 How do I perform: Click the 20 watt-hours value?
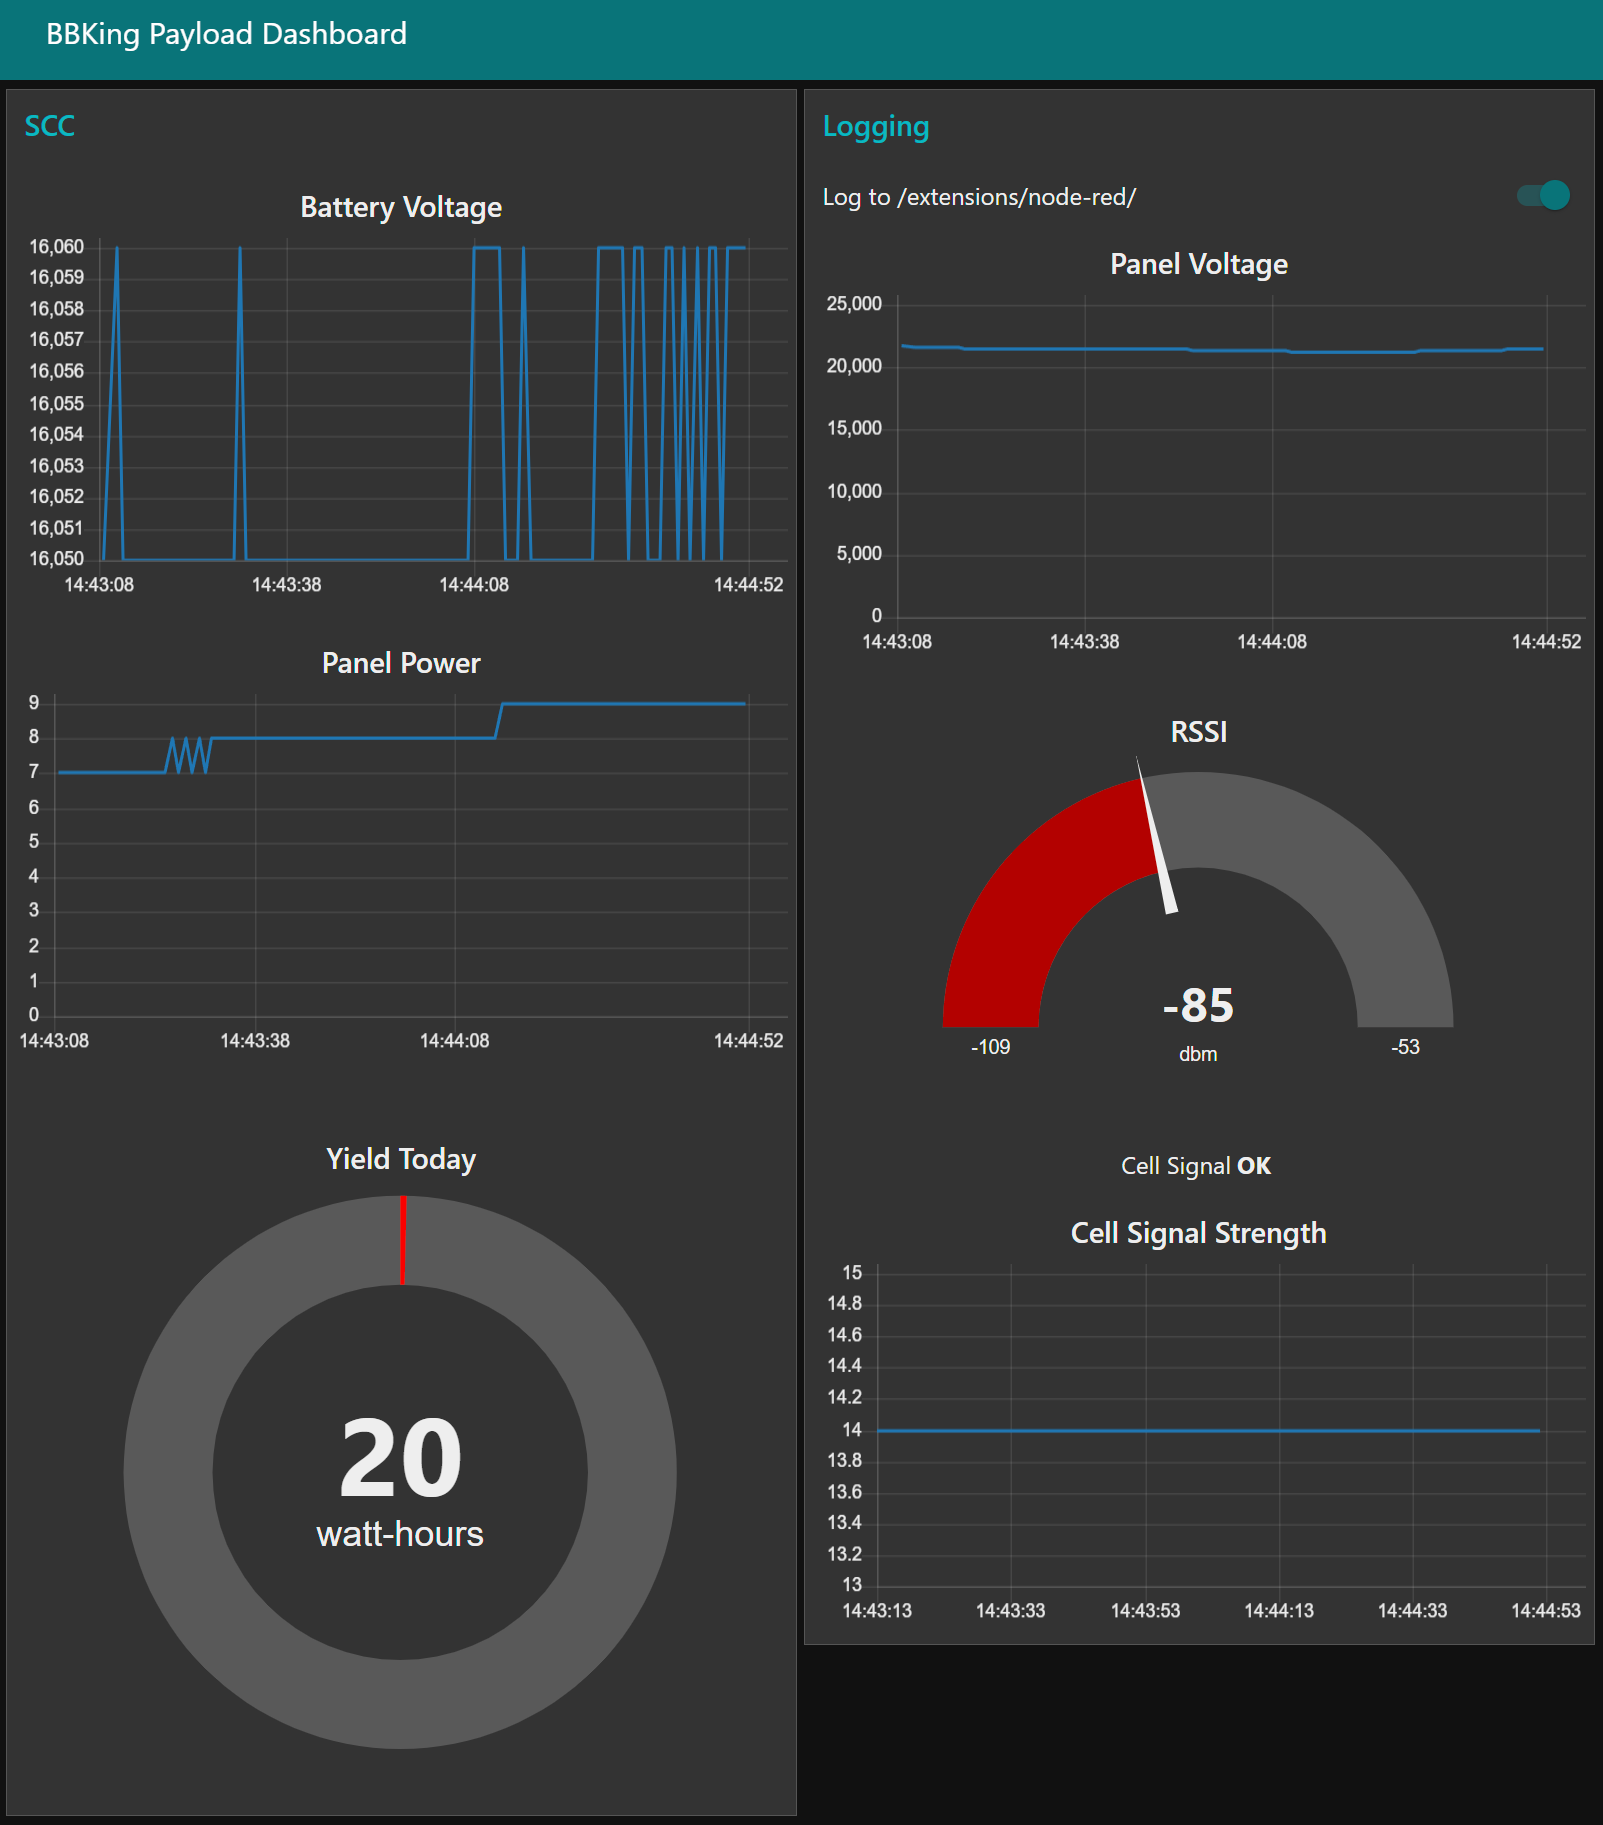400,1460
